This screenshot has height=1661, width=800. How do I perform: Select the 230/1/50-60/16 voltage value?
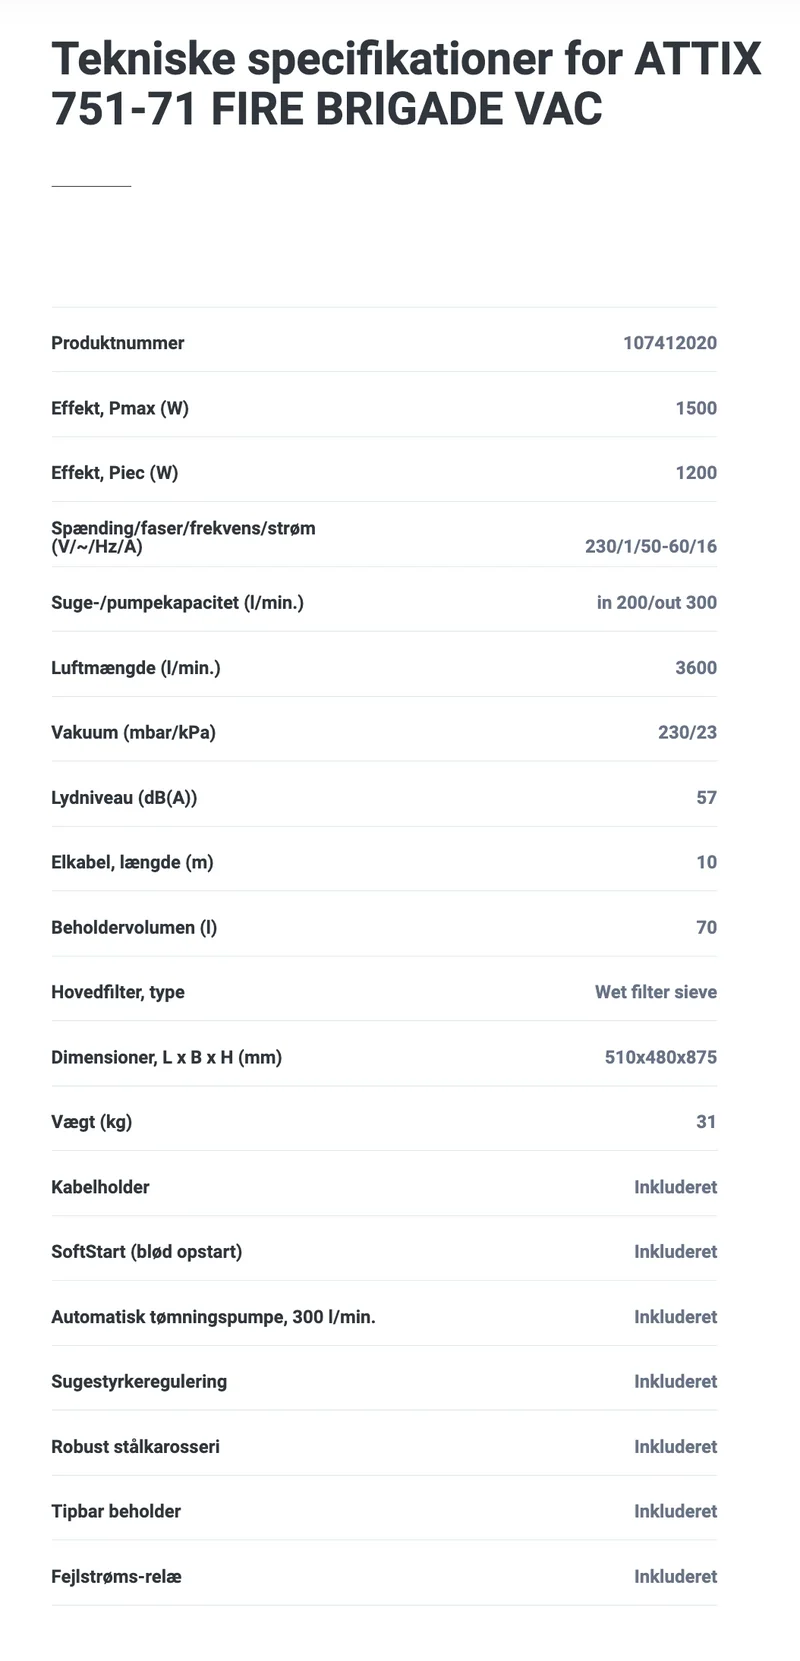[x=651, y=547]
